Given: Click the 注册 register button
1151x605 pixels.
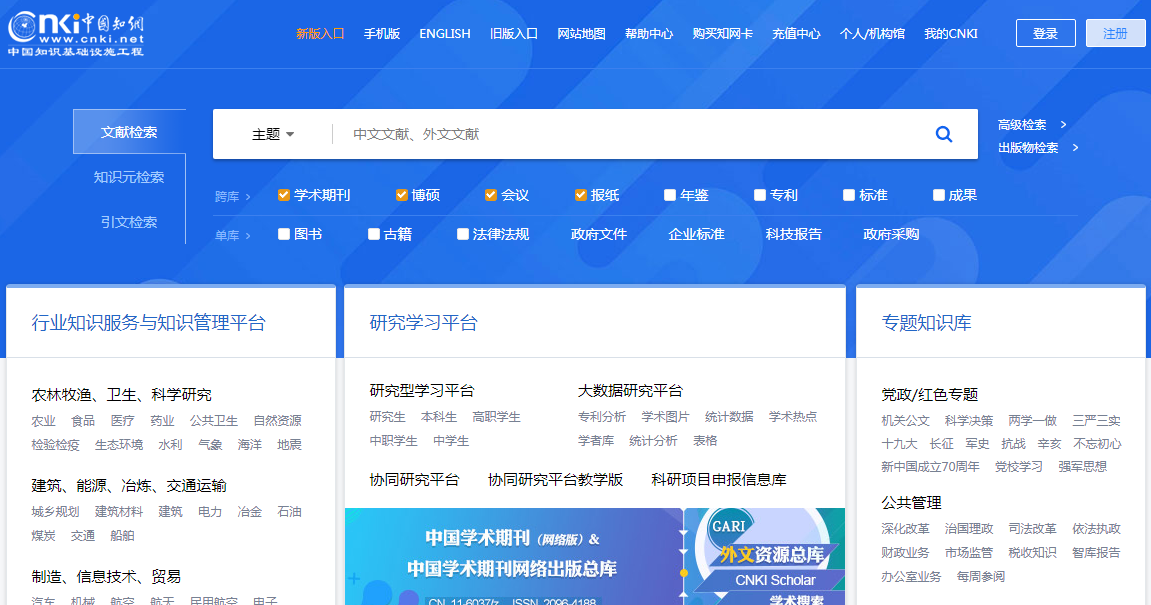Looking at the screenshot, I should point(1115,33).
